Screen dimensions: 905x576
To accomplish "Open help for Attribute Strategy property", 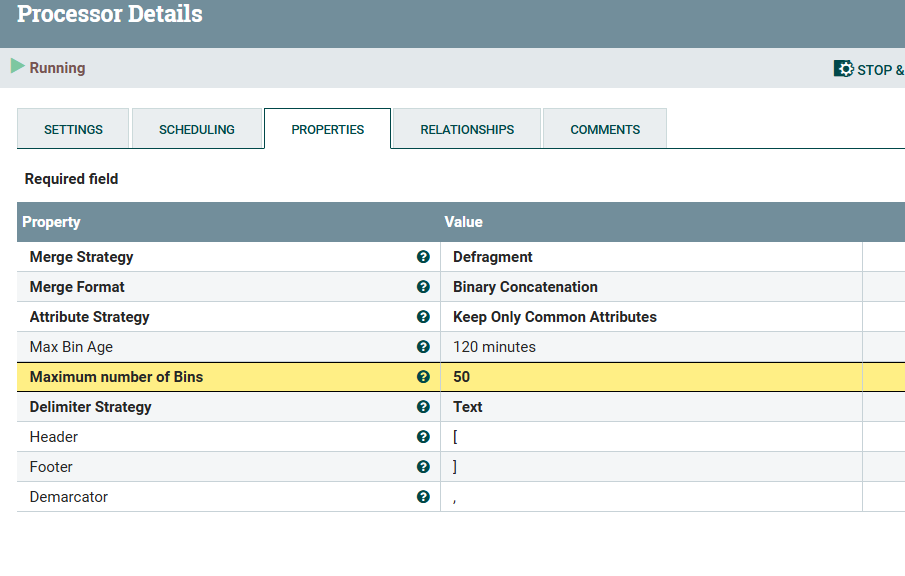I will click(x=423, y=317).
